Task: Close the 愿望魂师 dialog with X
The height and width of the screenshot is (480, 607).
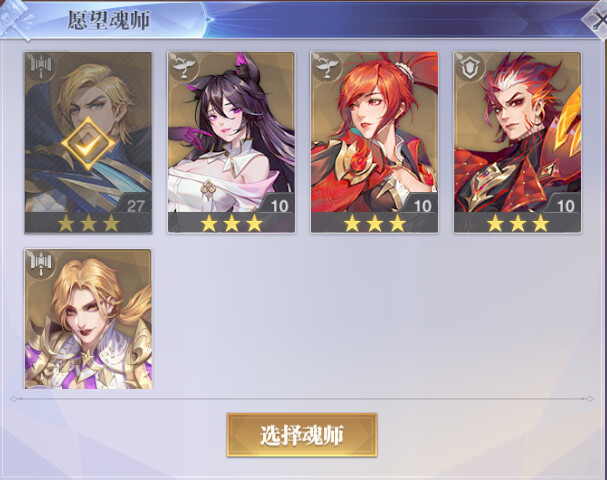Action: tap(597, 19)
